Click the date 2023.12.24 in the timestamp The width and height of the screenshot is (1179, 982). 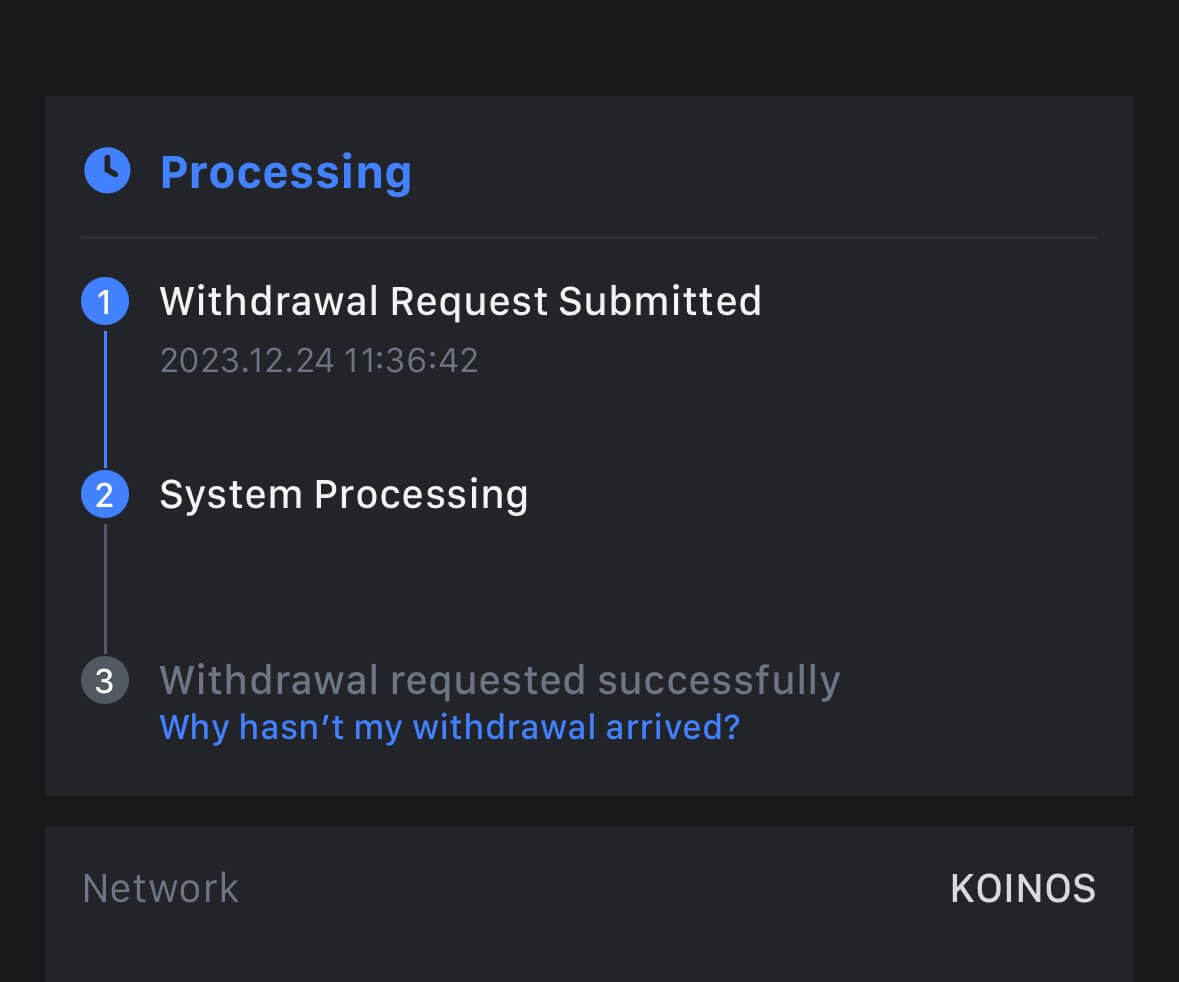click(247, 360)
